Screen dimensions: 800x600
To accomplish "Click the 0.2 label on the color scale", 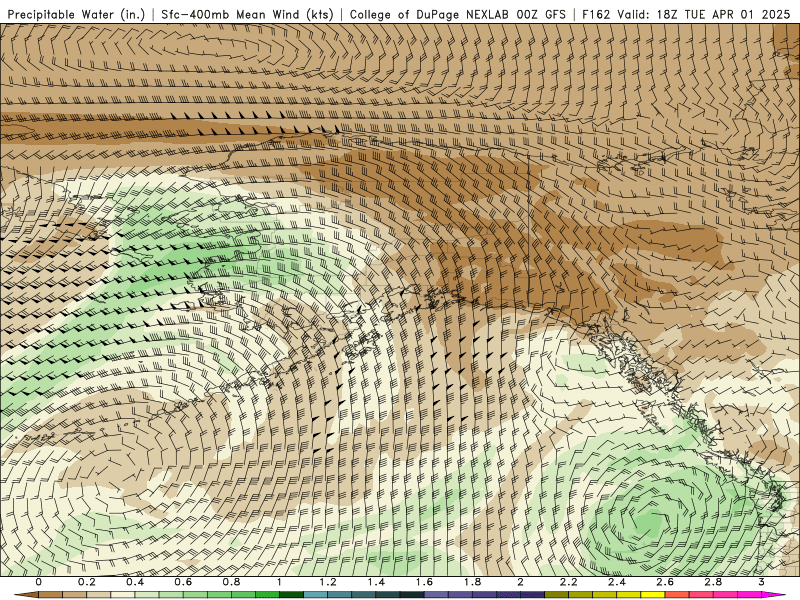I will 87,582.
